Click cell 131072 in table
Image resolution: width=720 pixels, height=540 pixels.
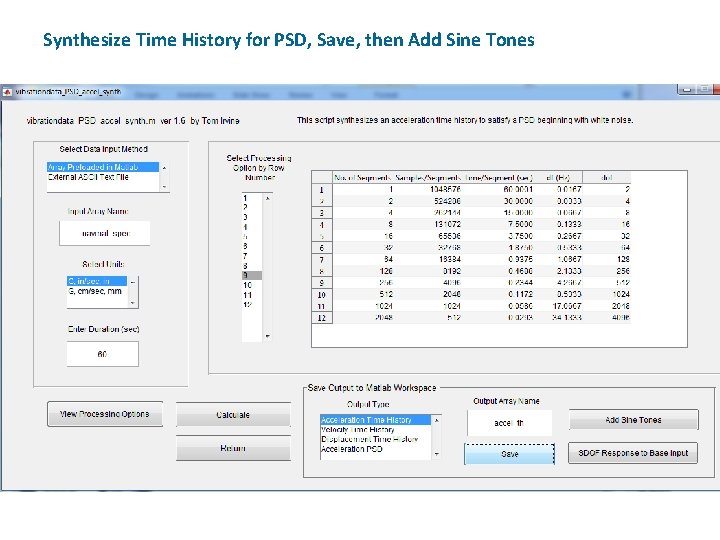click(428, 224)
